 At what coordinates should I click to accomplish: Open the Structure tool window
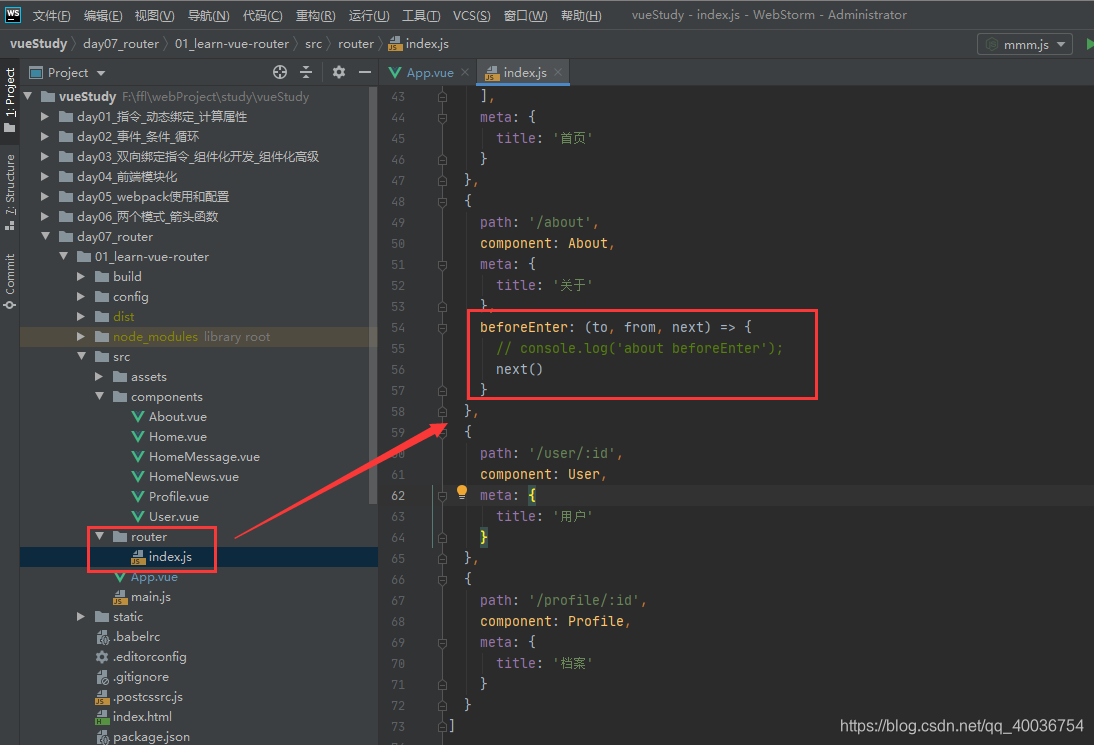(10, 190)
